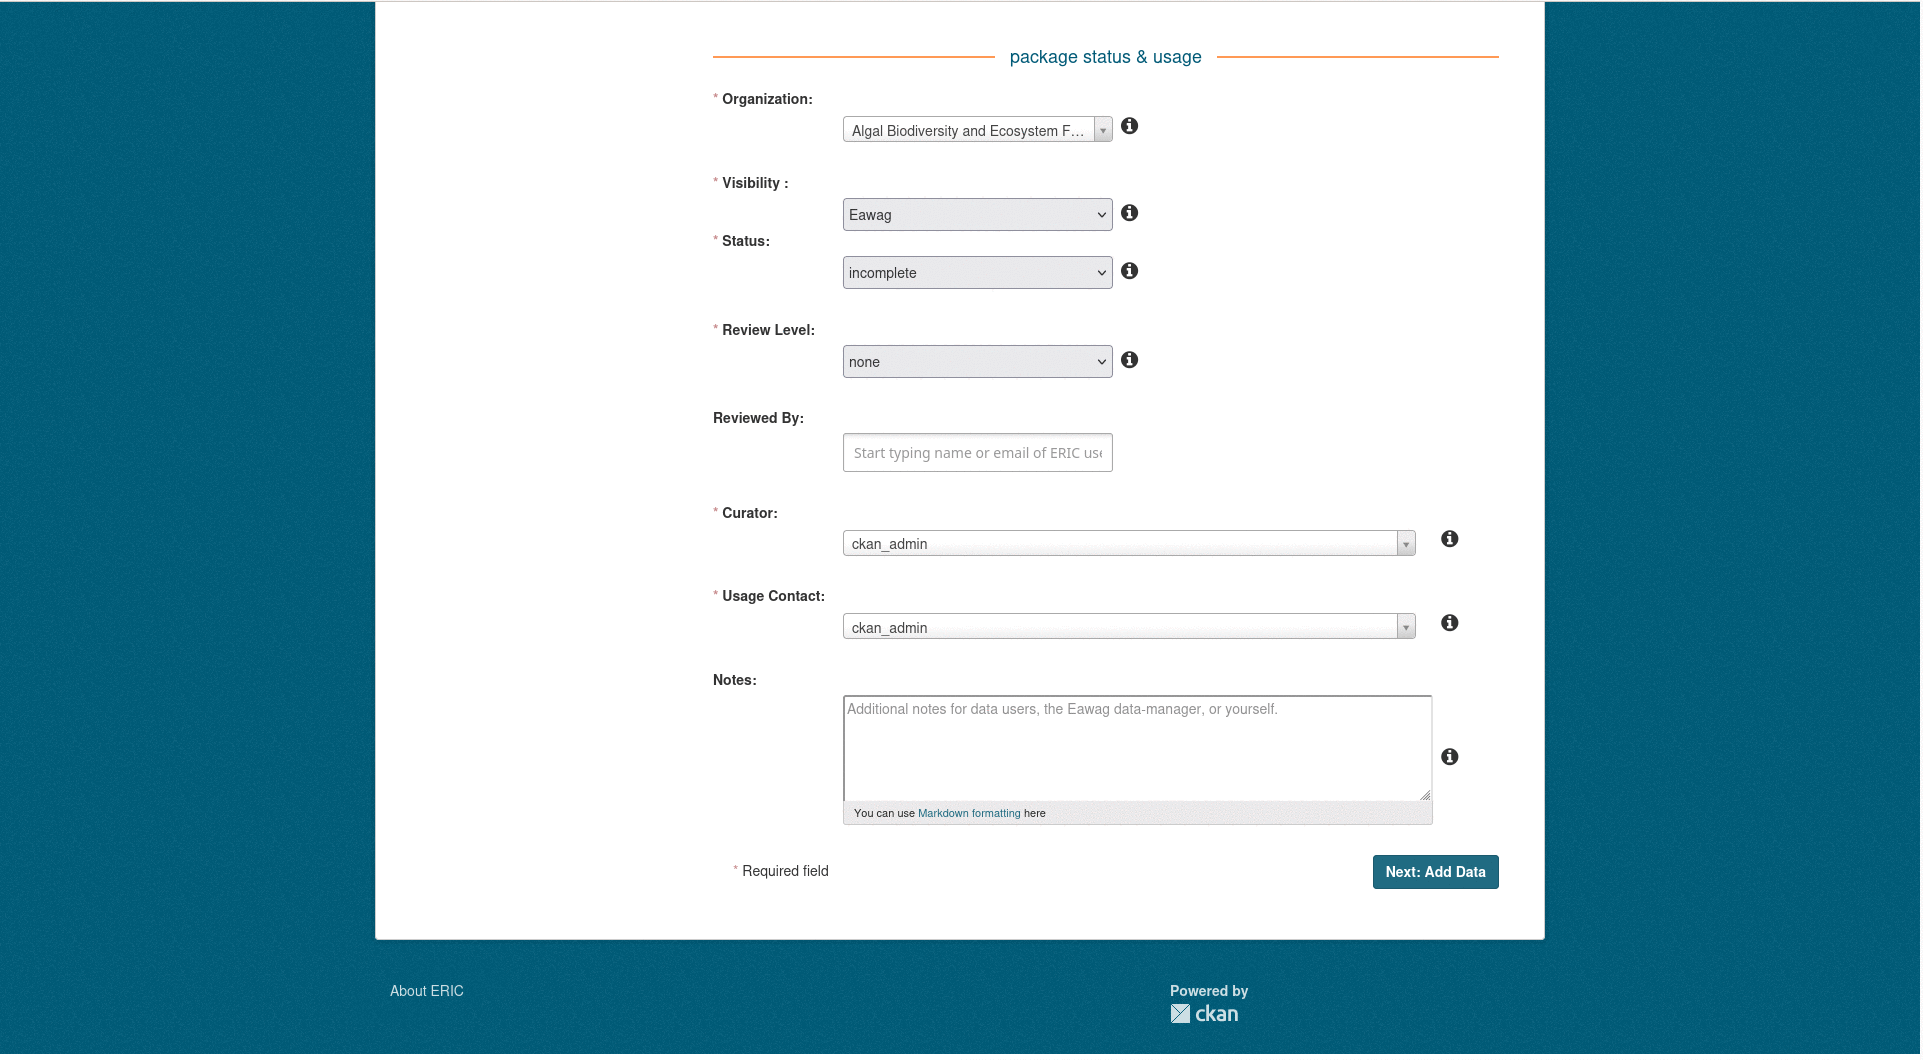Click info icon next to Curator field
The width and height of the screenshot is (1923, 1060).
[x=1449, y=539]
